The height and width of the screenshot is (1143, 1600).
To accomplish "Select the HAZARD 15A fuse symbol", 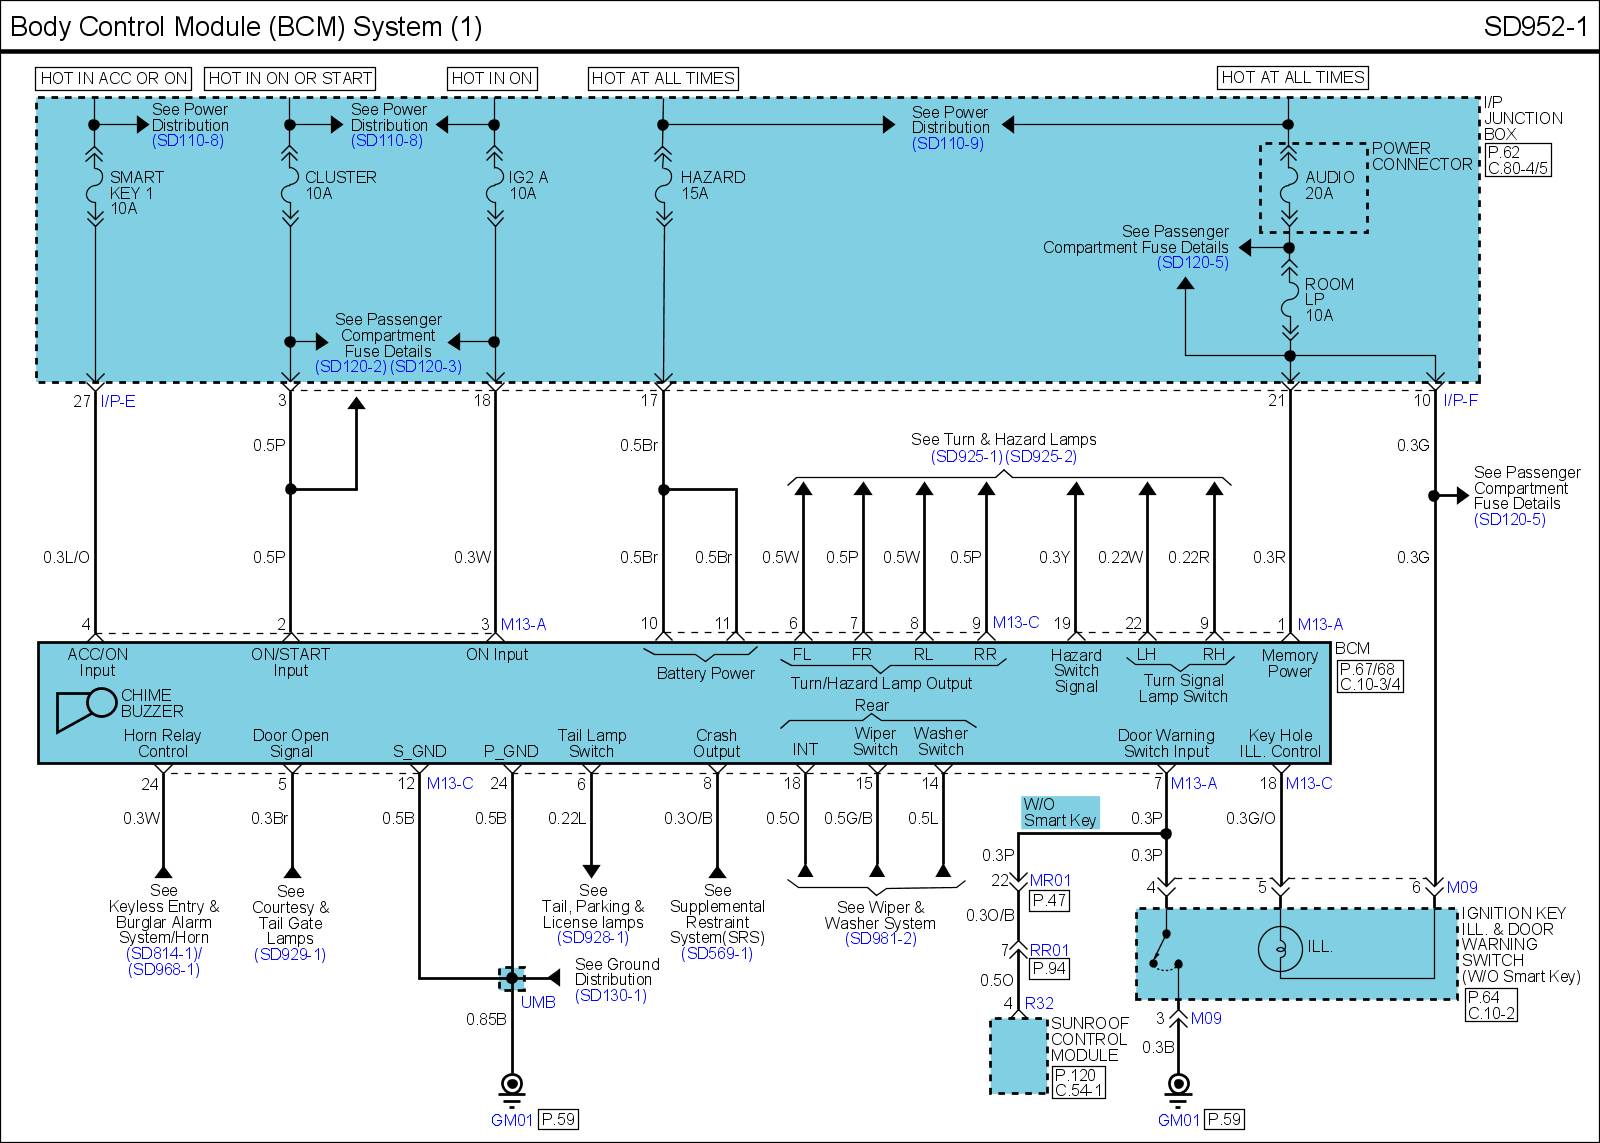I will (x=663, y=185).
